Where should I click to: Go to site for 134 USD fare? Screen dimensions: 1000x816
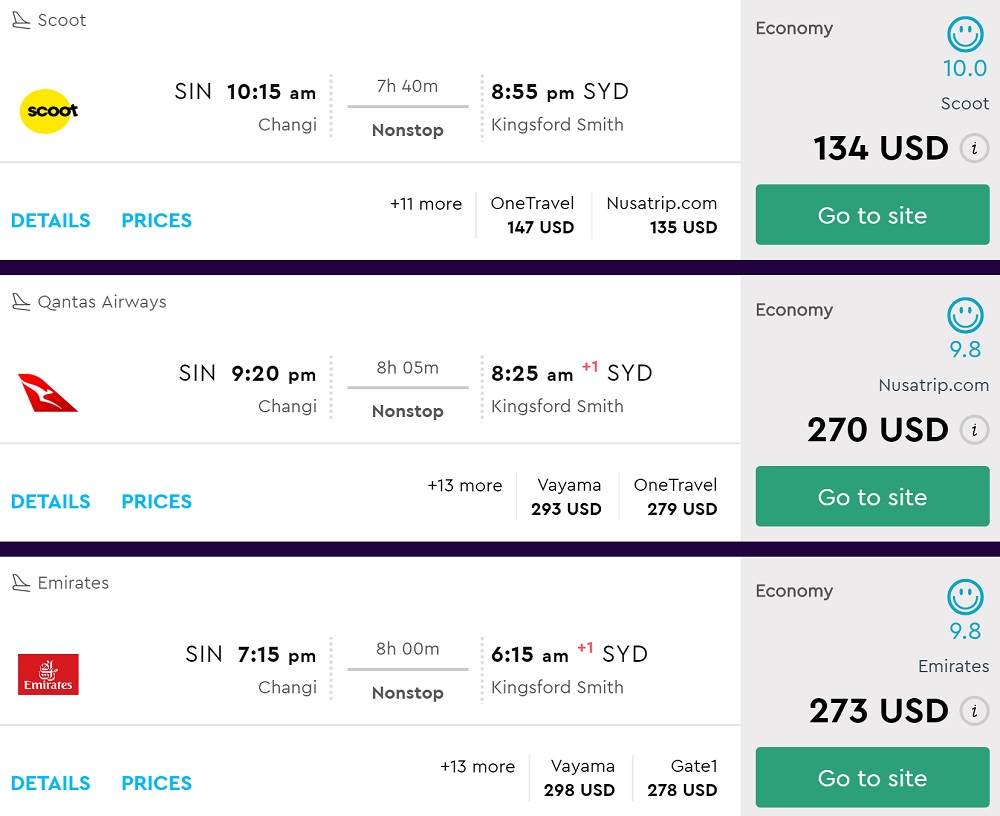(x=872, y=215)
